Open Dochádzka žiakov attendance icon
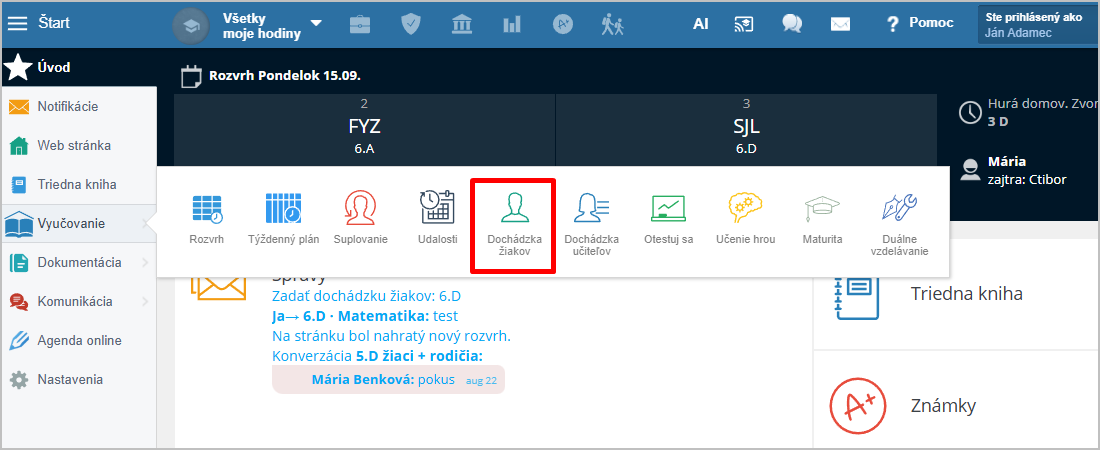This screenshot has height=450, width=1100. (514, 208)
